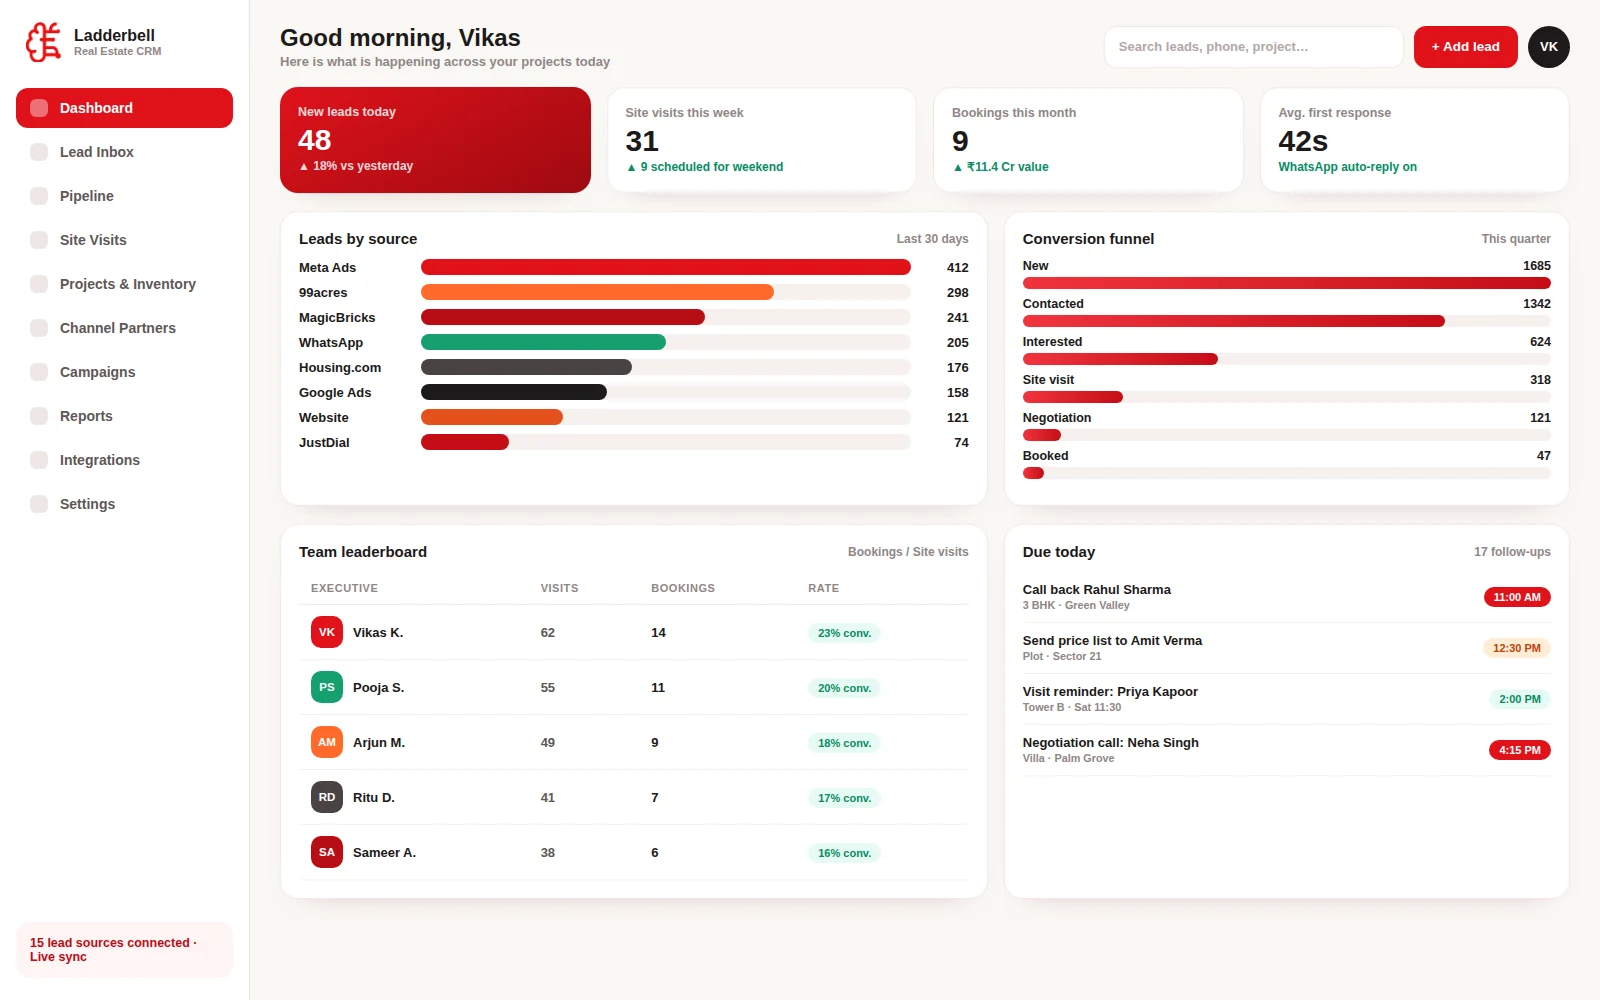Open Projects & Inventory section
Viewport: 1600px width, 1000px height.
tap(124, 284)
